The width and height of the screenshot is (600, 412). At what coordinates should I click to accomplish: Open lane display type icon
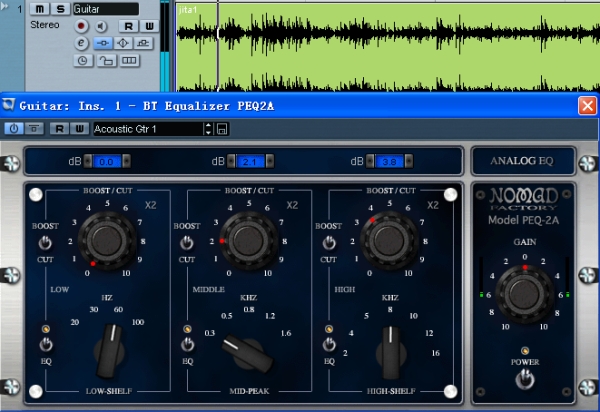coord(129,60)
